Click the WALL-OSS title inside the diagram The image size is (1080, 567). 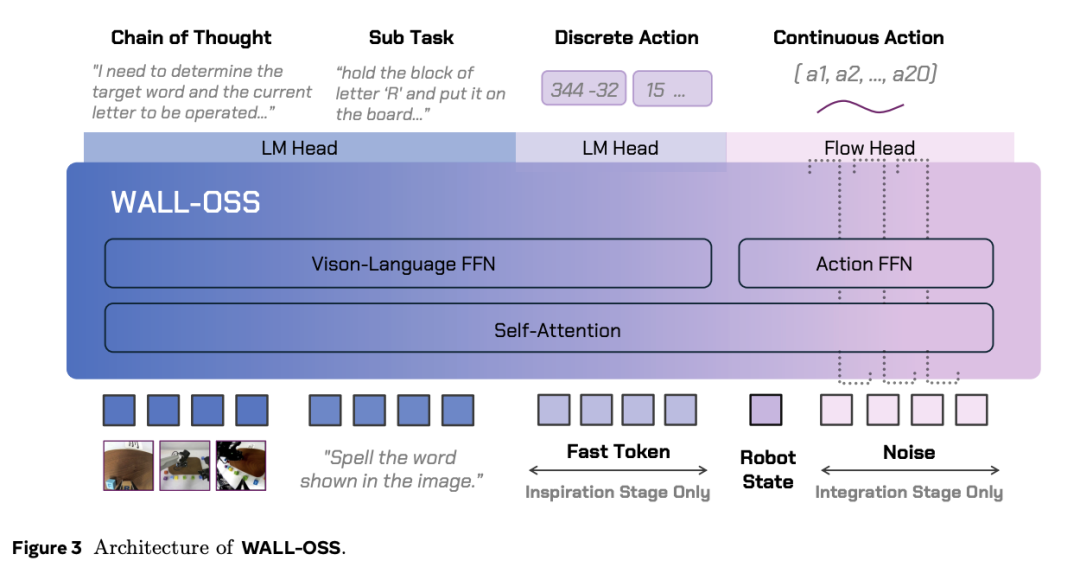(185, 202)
